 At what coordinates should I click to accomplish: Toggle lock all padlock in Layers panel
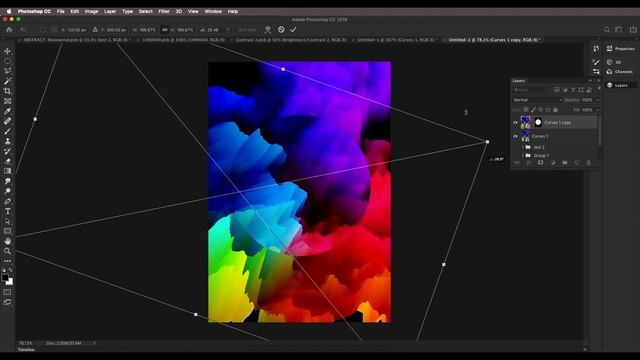556,110
